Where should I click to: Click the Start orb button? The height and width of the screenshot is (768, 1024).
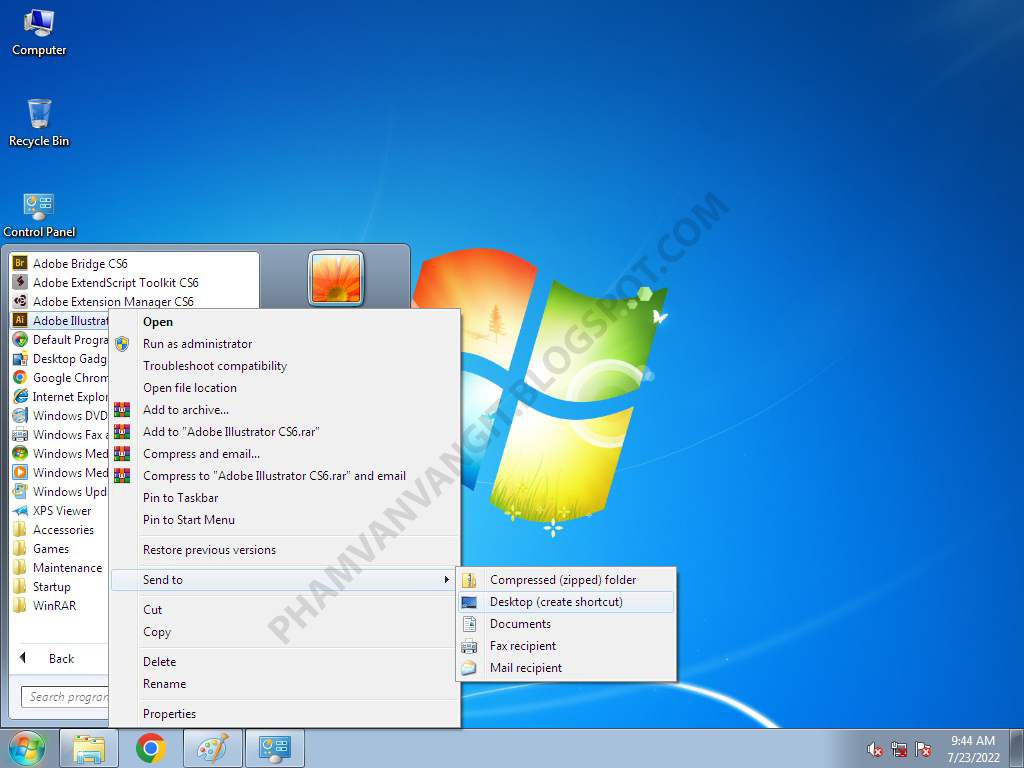point(27,748)
